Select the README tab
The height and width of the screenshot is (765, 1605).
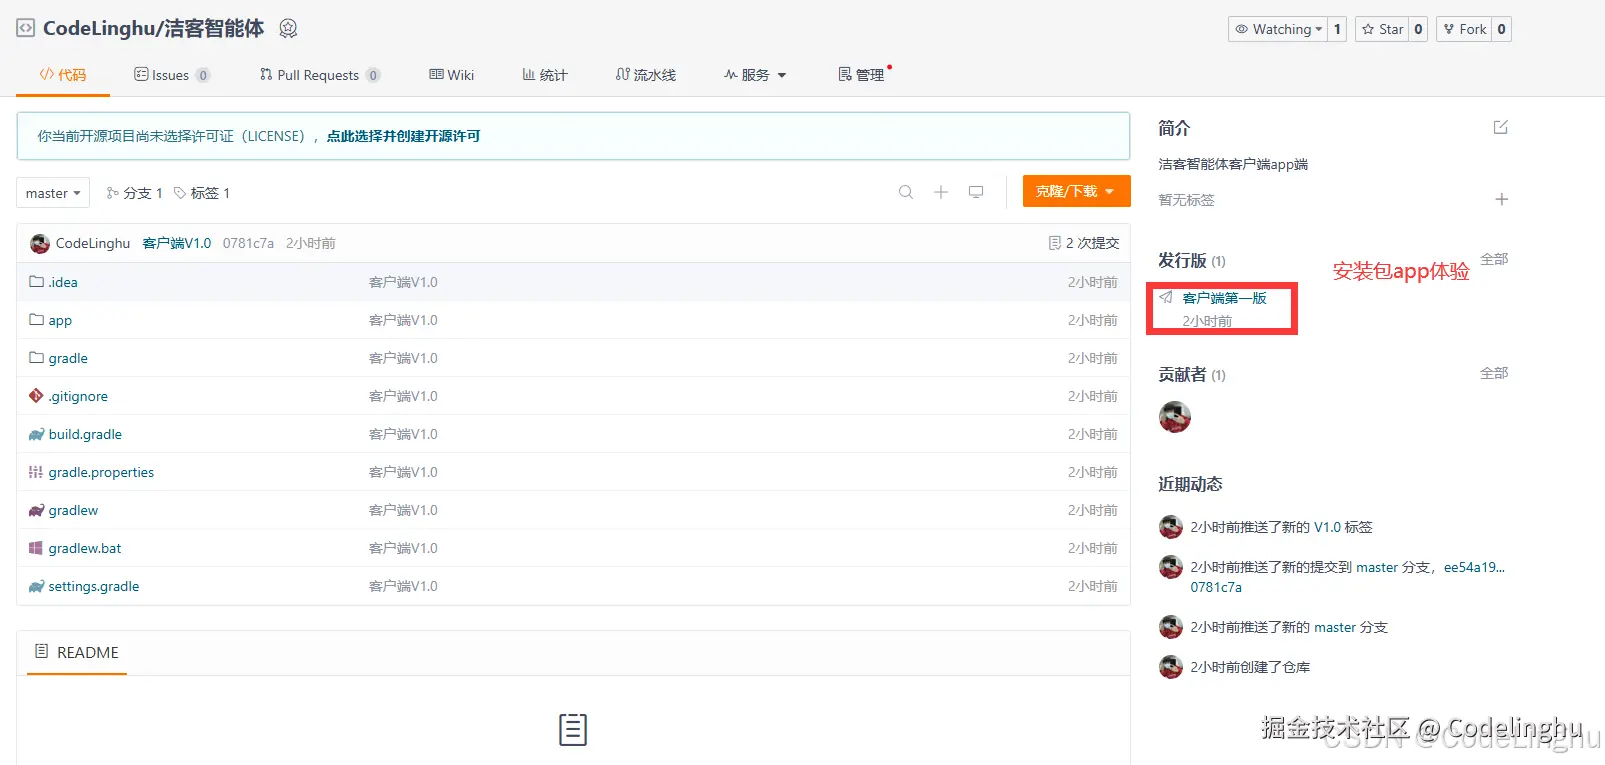pos(77,652)
